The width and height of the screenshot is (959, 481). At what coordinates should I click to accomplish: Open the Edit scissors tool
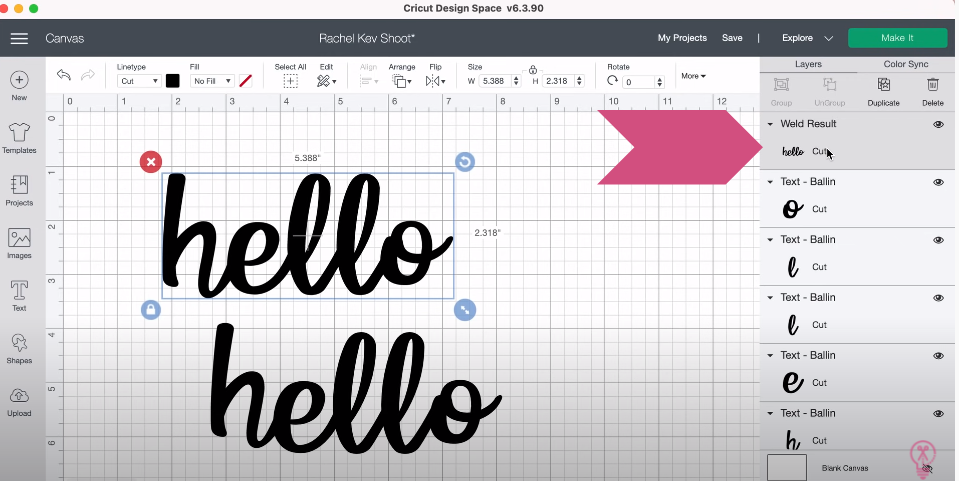click(326, 81)
